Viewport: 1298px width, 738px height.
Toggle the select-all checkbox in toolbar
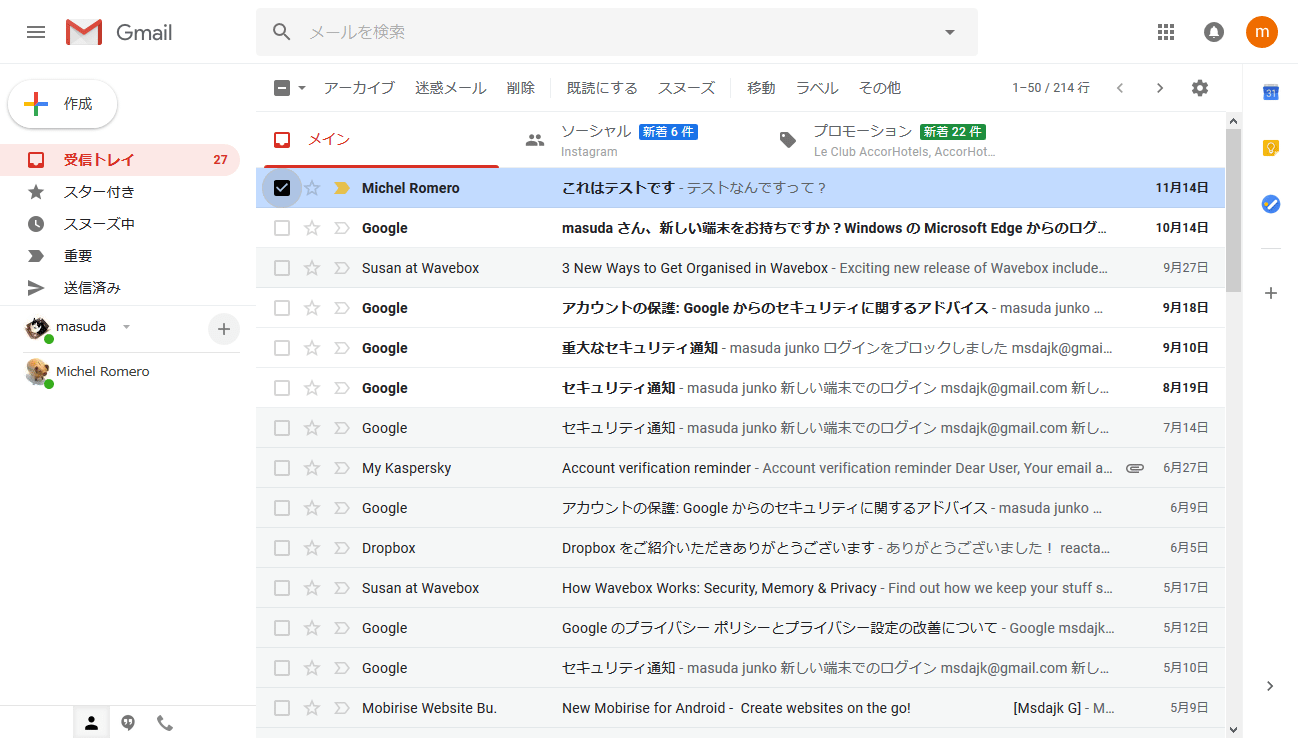pyautogui.click(x=282, y=88)
